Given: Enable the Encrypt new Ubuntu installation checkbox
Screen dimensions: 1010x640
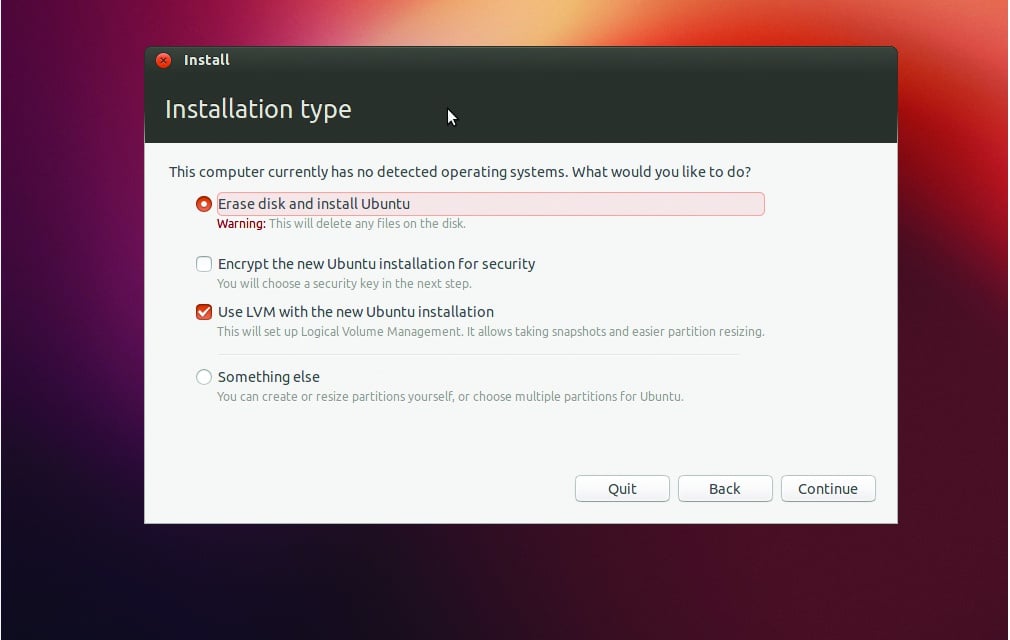Looking at the screenshot, I should (204, 264).
